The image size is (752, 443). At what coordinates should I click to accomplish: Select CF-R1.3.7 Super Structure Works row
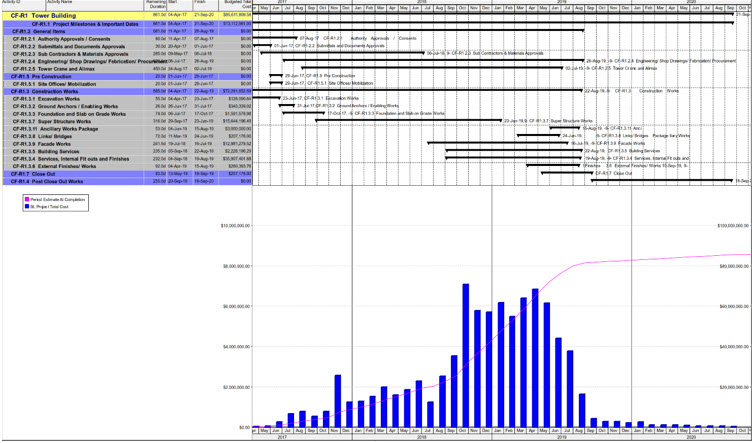pyautogui.click(x=126, y=121)
